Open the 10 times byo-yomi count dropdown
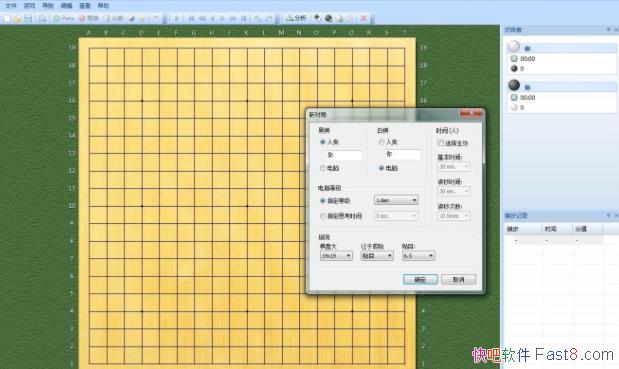The width and height of the screenshot is (619, 369). click(454, 216)
